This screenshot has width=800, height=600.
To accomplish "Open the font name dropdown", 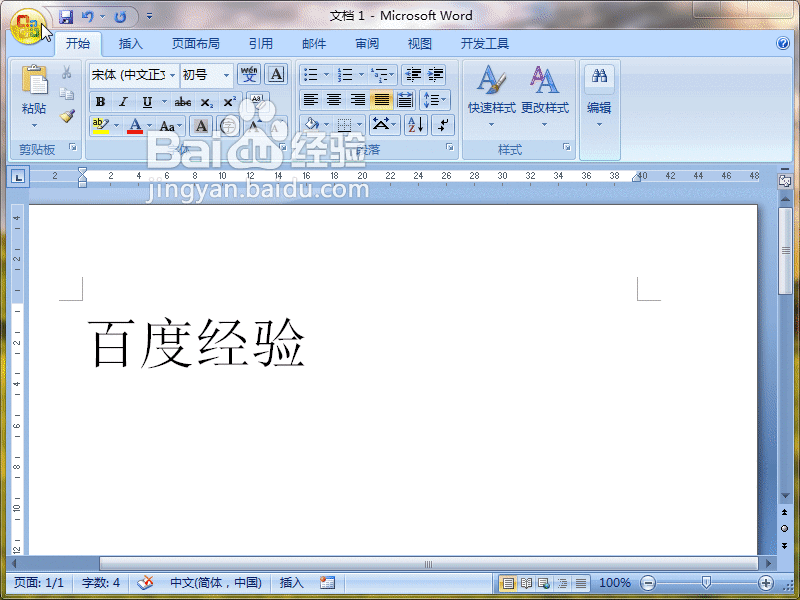I will click(172, 75).
